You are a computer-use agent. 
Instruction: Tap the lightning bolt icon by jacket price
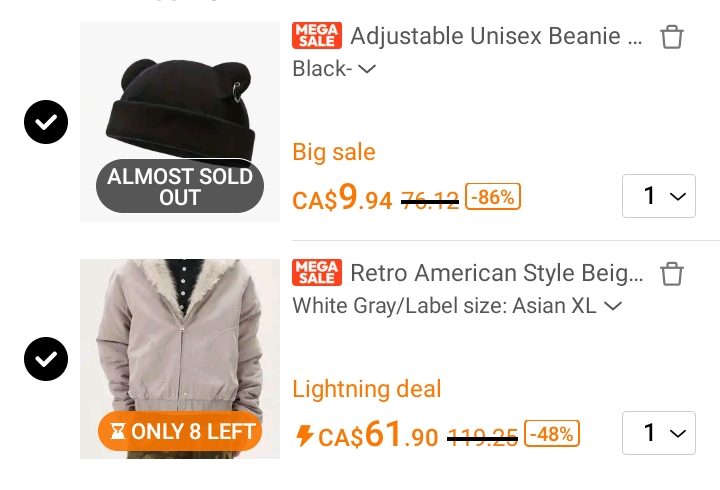coord(304,435)
